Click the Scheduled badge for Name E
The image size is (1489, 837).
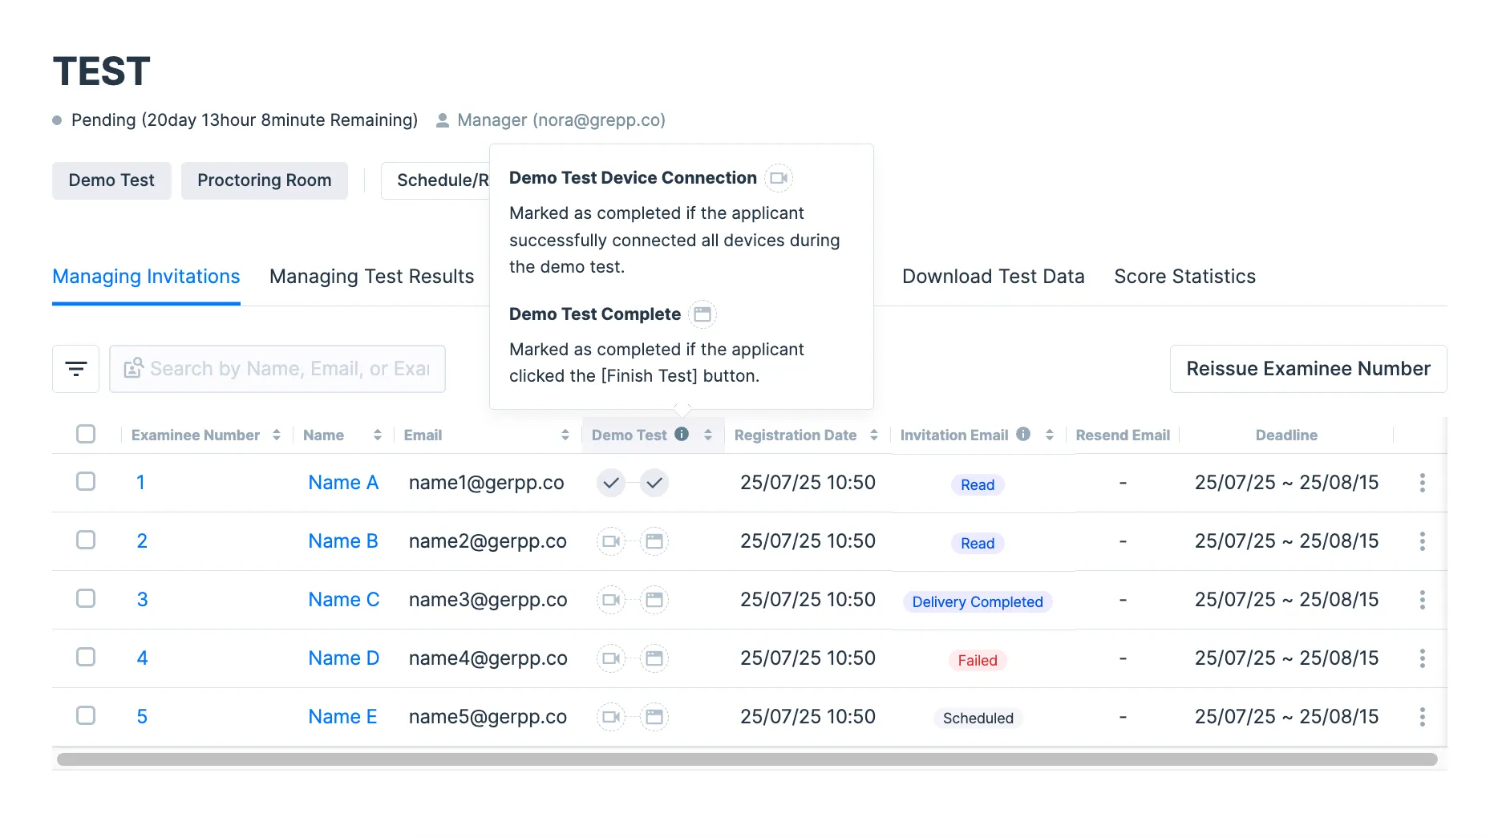tap(978, 718)
